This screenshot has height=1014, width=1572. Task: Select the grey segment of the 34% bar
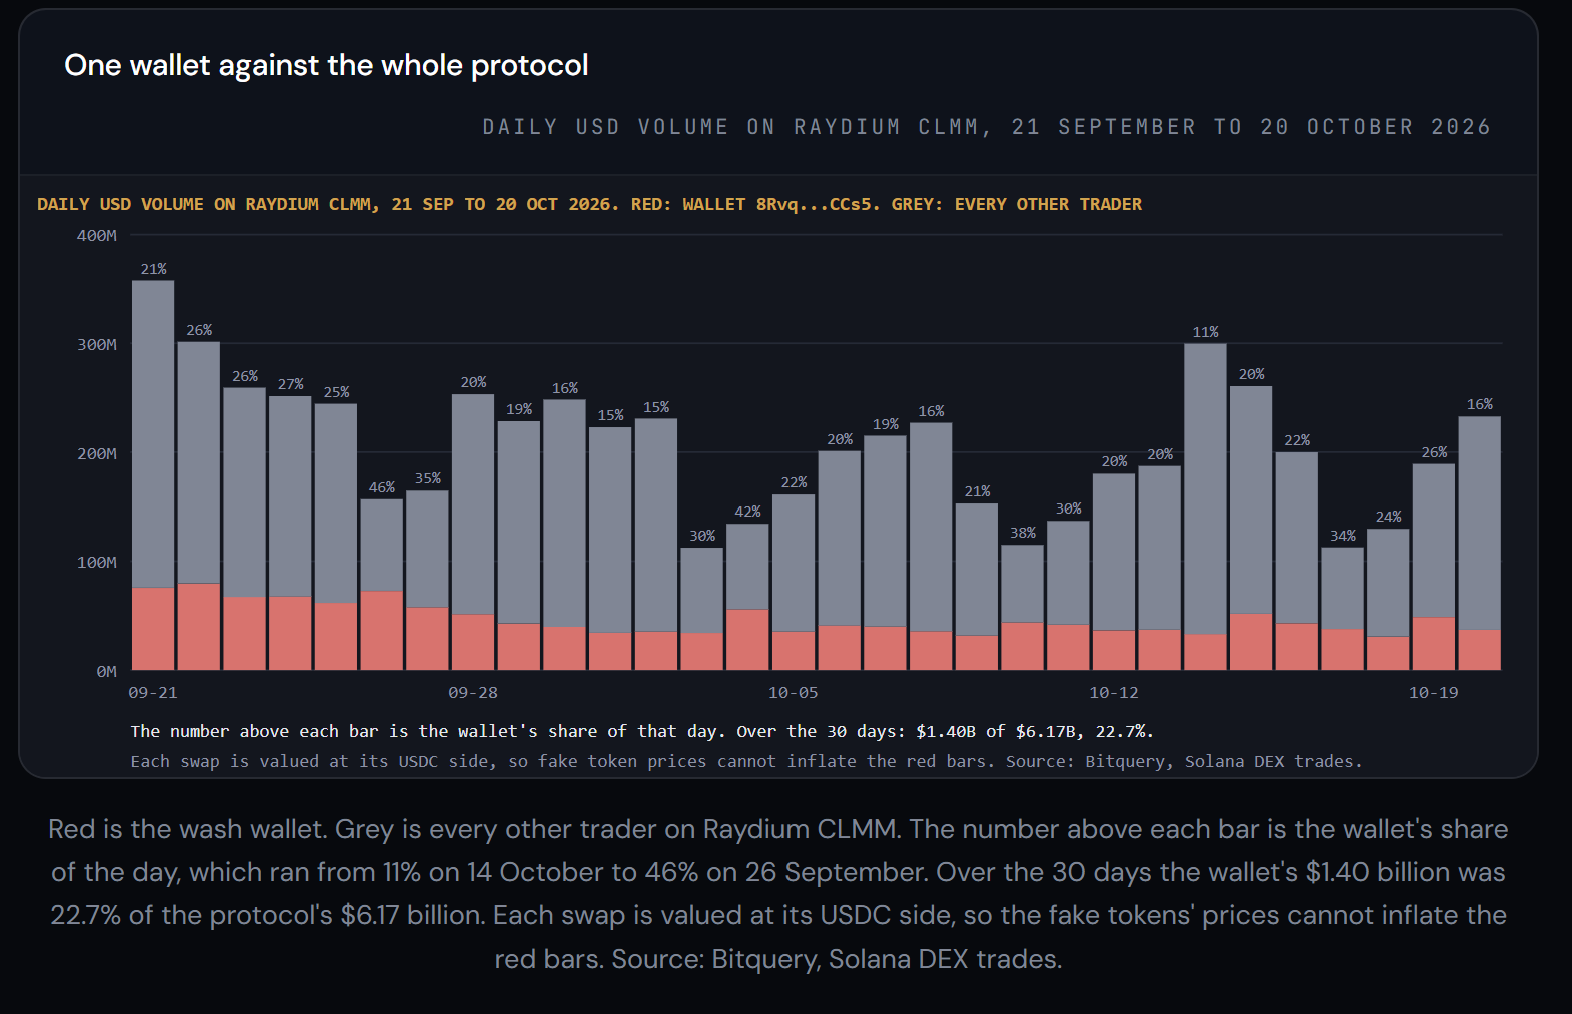pyautogui.click(x=1343, y=589)
